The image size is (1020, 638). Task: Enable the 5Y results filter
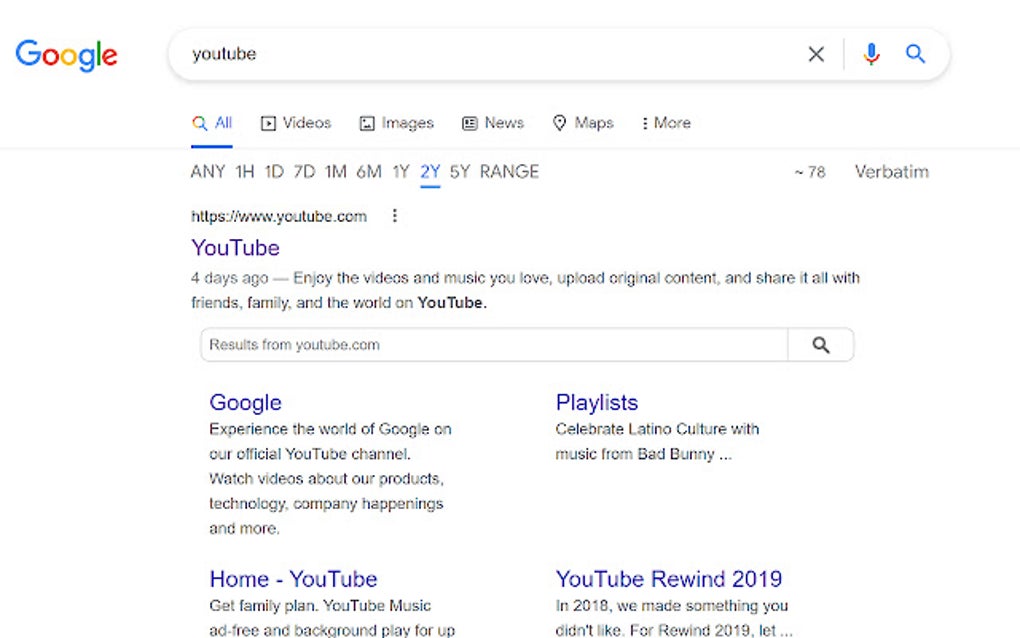click(458, 171)
